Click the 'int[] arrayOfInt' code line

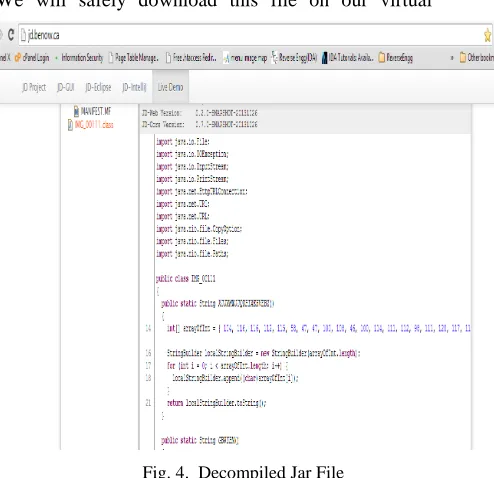(319, 328)
